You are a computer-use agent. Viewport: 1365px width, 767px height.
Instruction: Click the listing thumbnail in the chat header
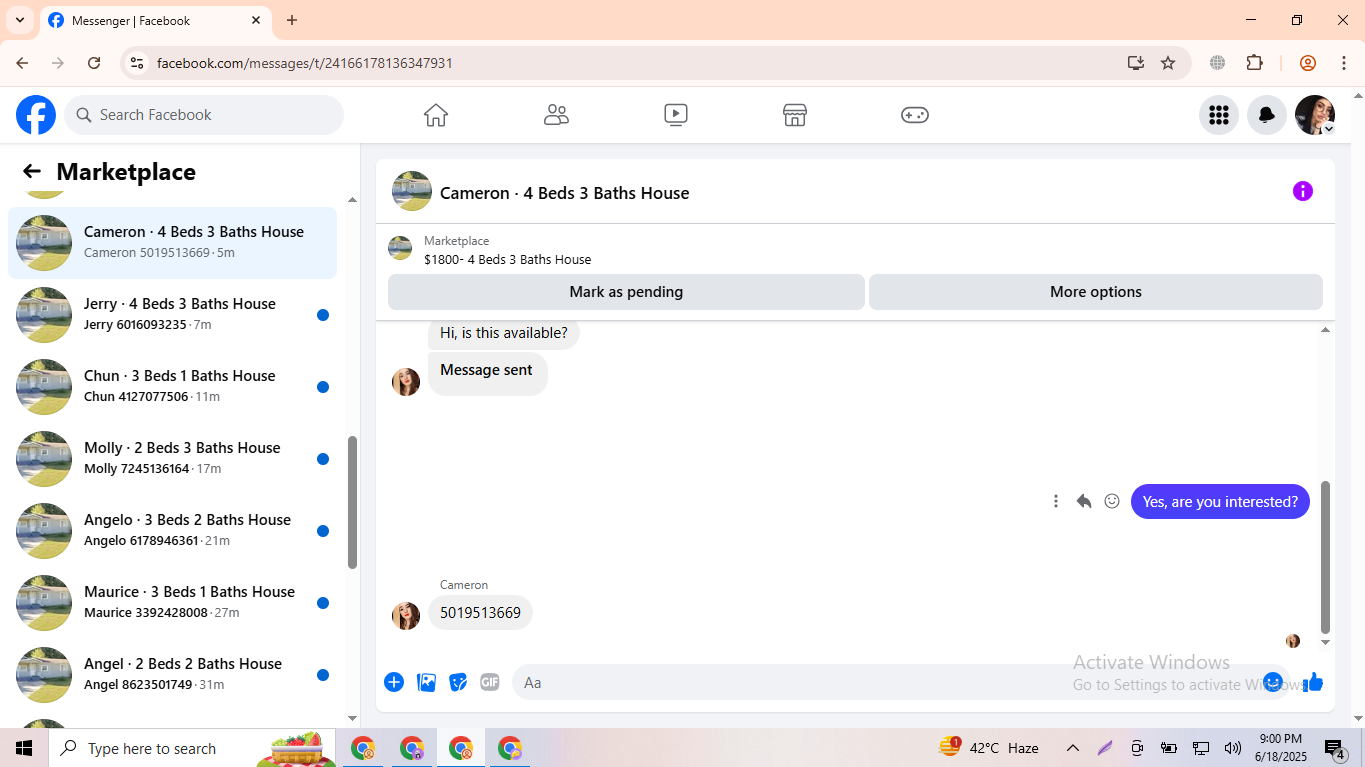[x=412, y=191]
